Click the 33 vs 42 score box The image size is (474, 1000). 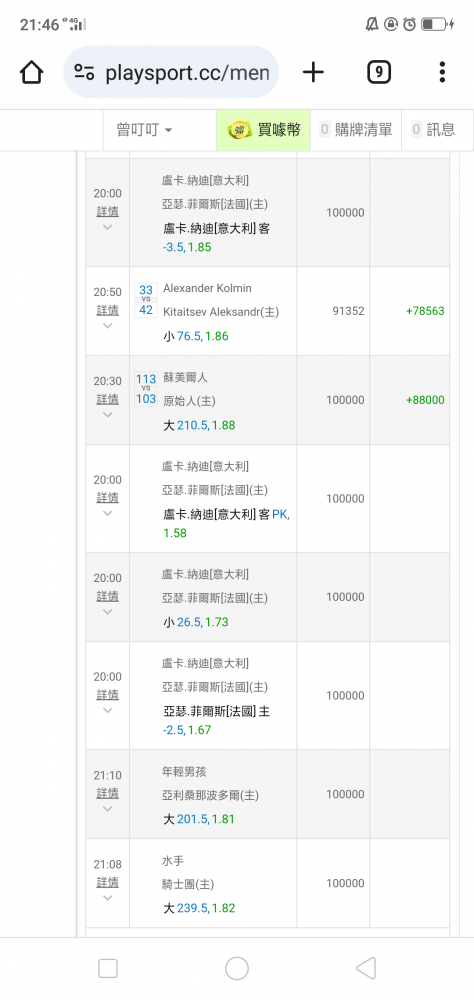click(146, 300)
